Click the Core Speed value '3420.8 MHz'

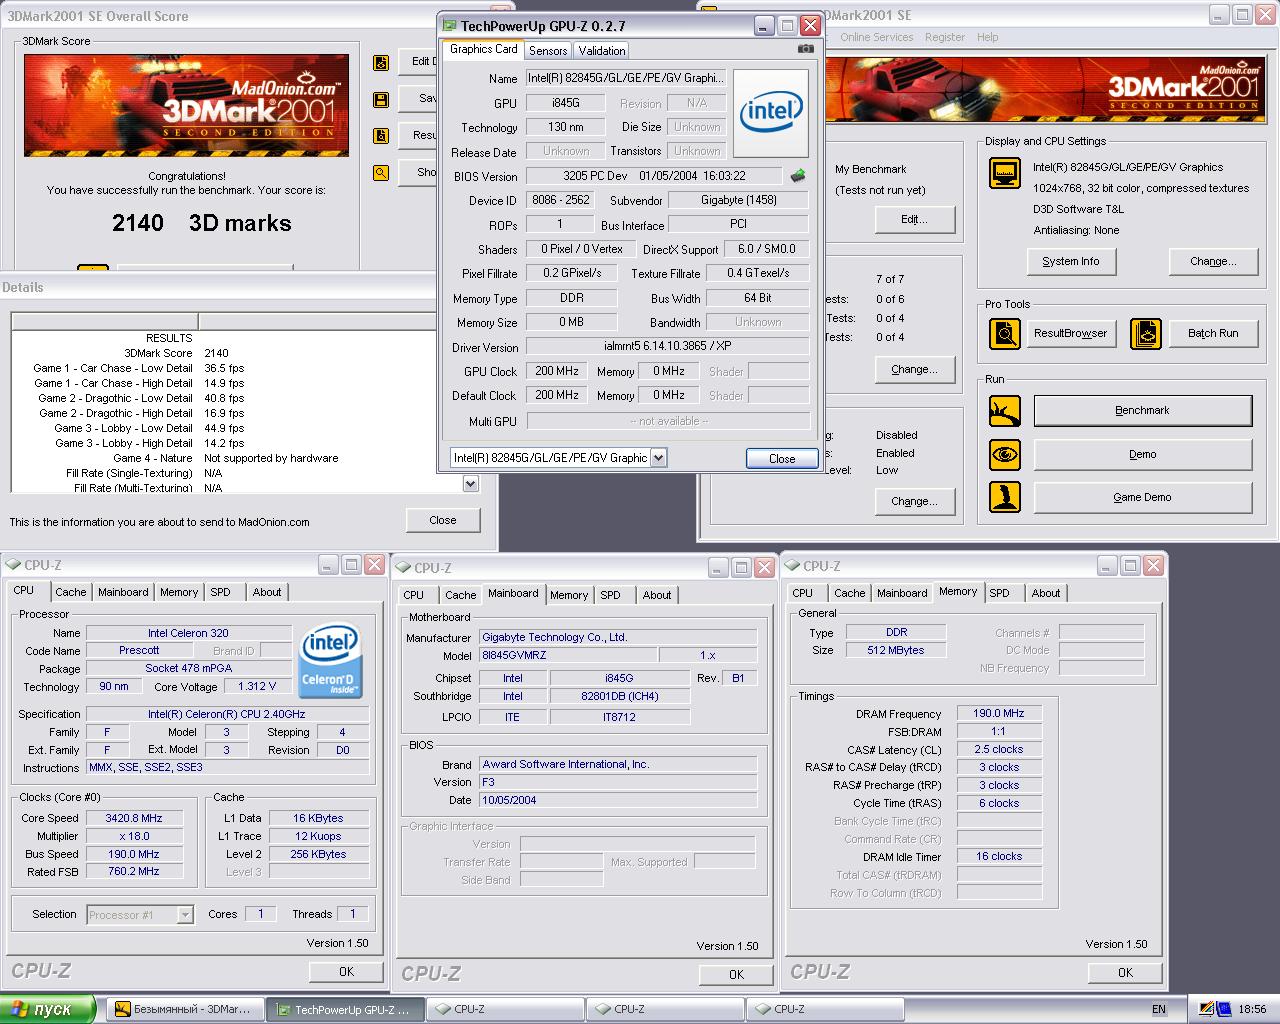134,818
